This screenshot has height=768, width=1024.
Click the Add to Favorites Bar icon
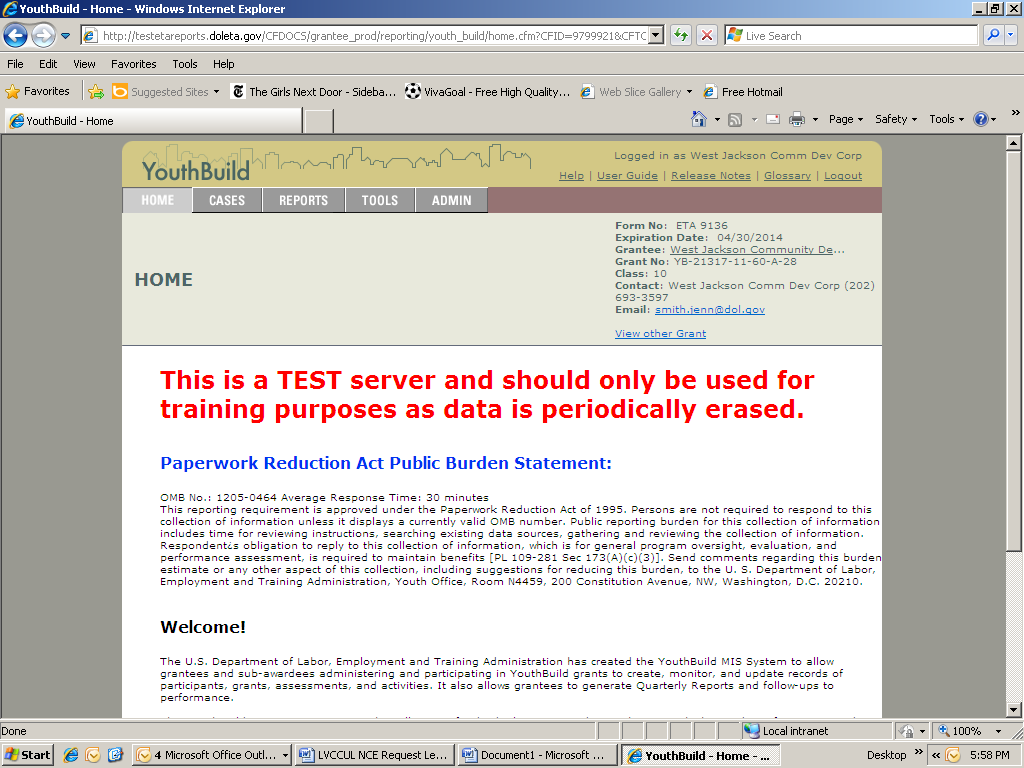coord(96,91)
